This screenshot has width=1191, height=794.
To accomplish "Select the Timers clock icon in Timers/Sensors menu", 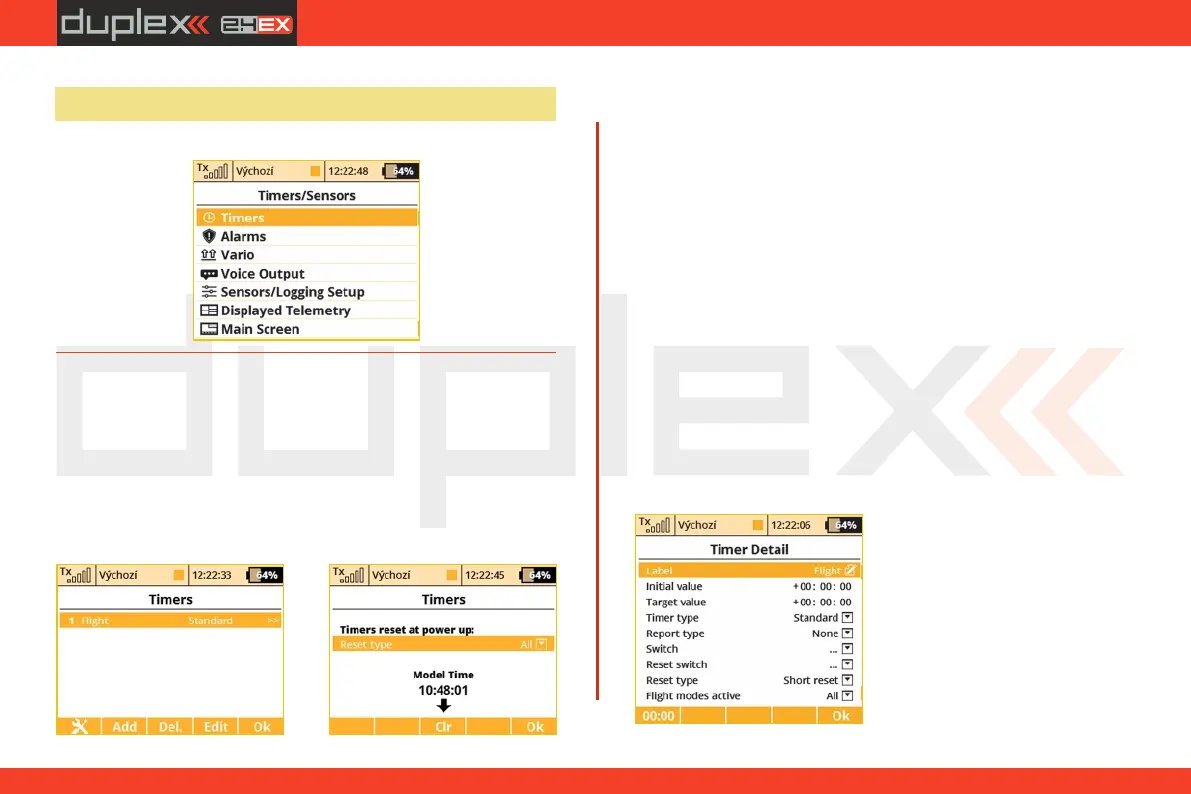I will pyautogui.click(x=209, y=217).
